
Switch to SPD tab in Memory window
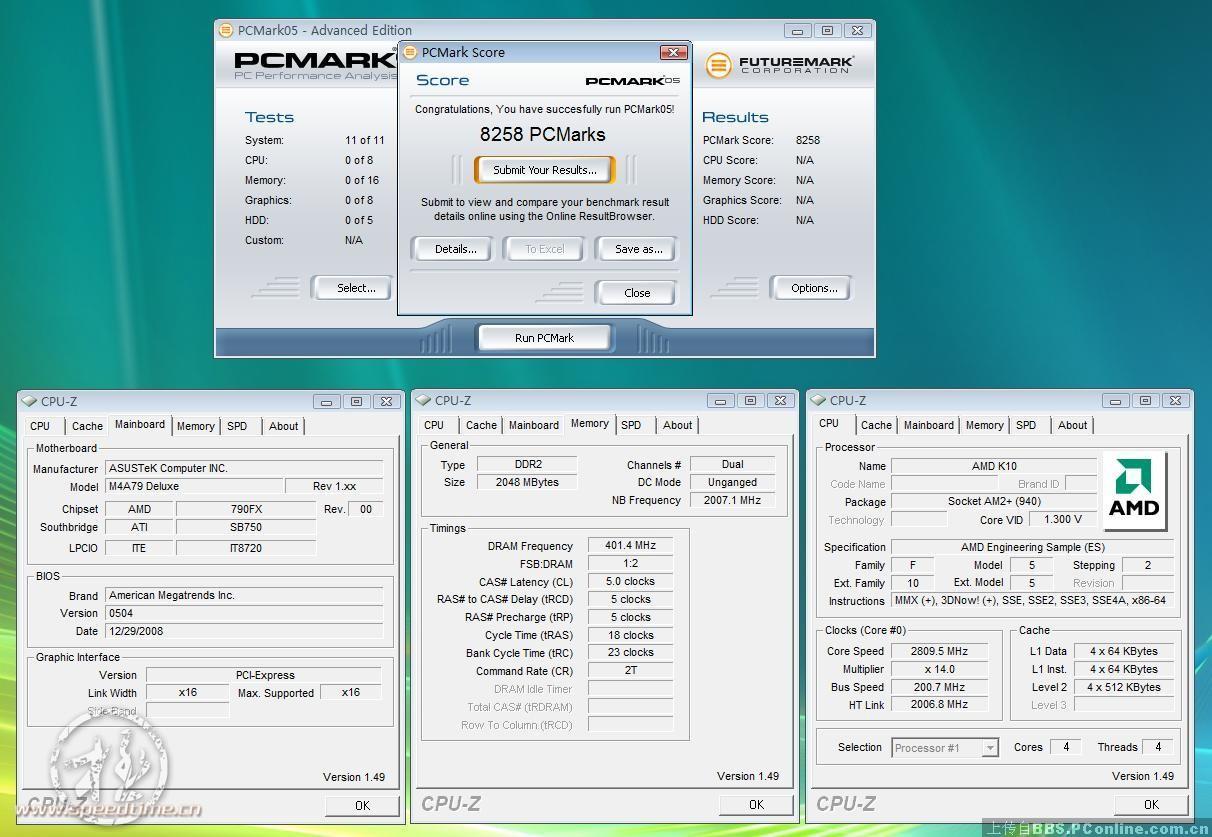631,425
